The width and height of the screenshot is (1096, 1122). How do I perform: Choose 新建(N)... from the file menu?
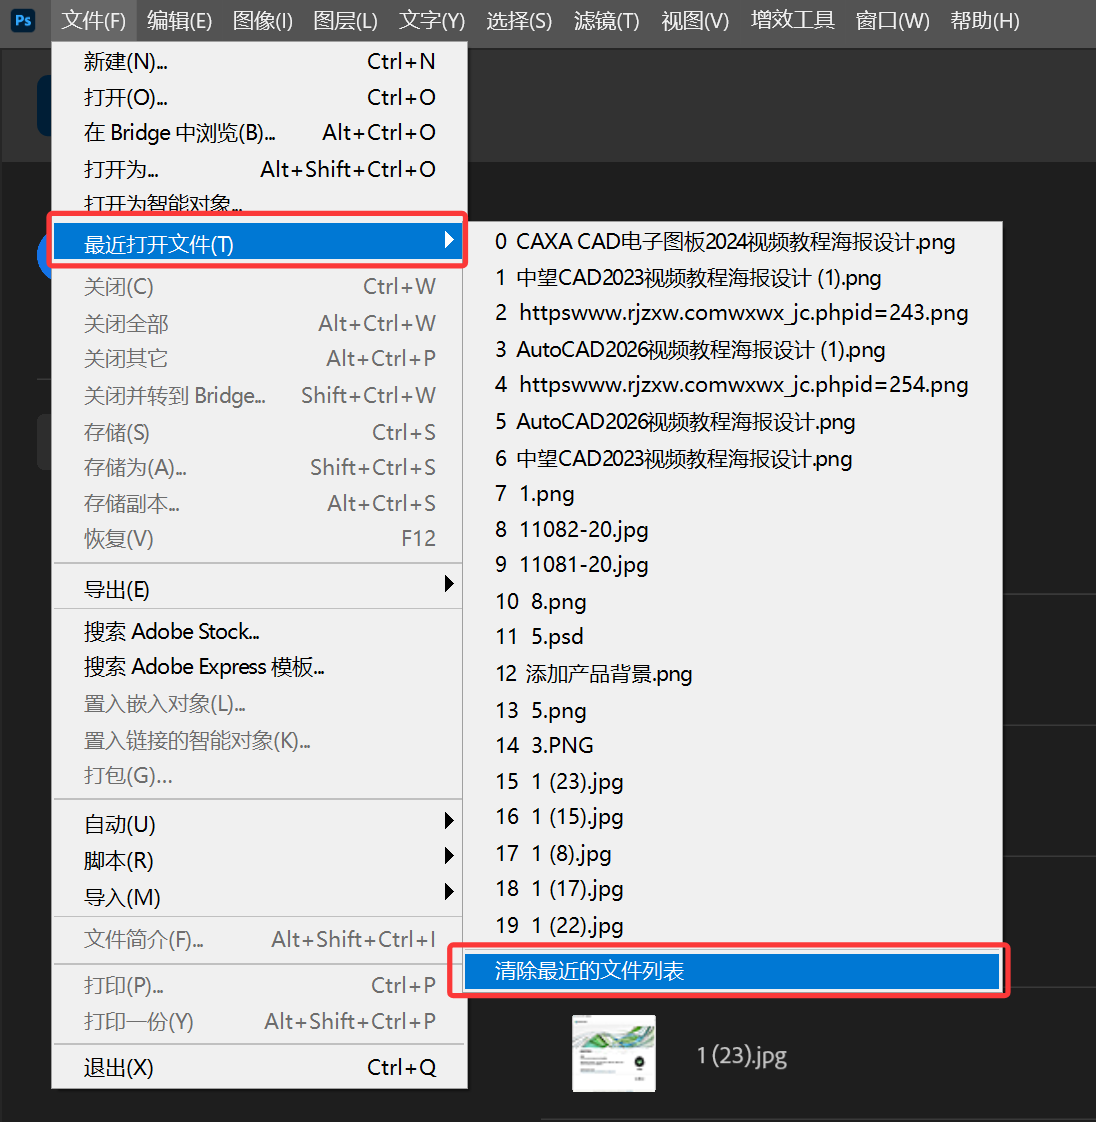(259, 62)
